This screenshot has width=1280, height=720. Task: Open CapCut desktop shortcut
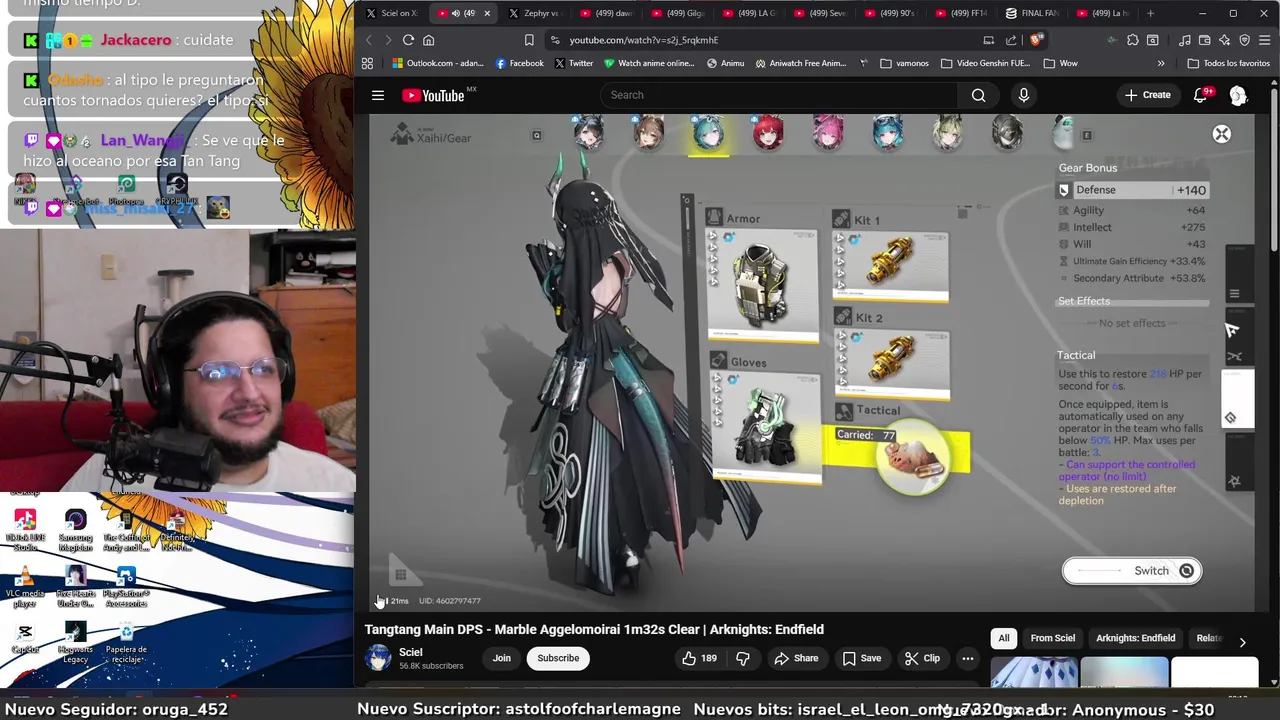pos(25,639)
